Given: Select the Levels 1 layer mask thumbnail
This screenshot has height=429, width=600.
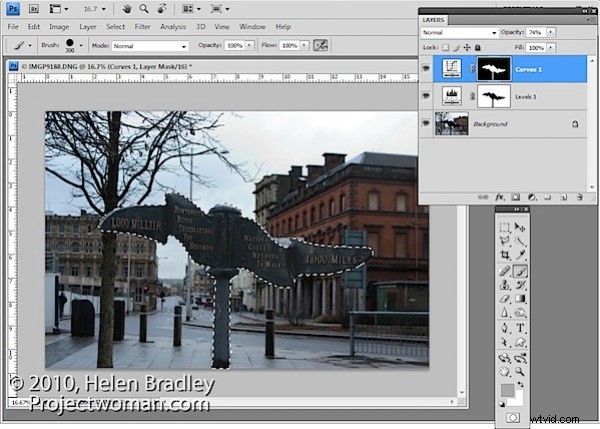Looking at the screenshot, I should (494, 96).
